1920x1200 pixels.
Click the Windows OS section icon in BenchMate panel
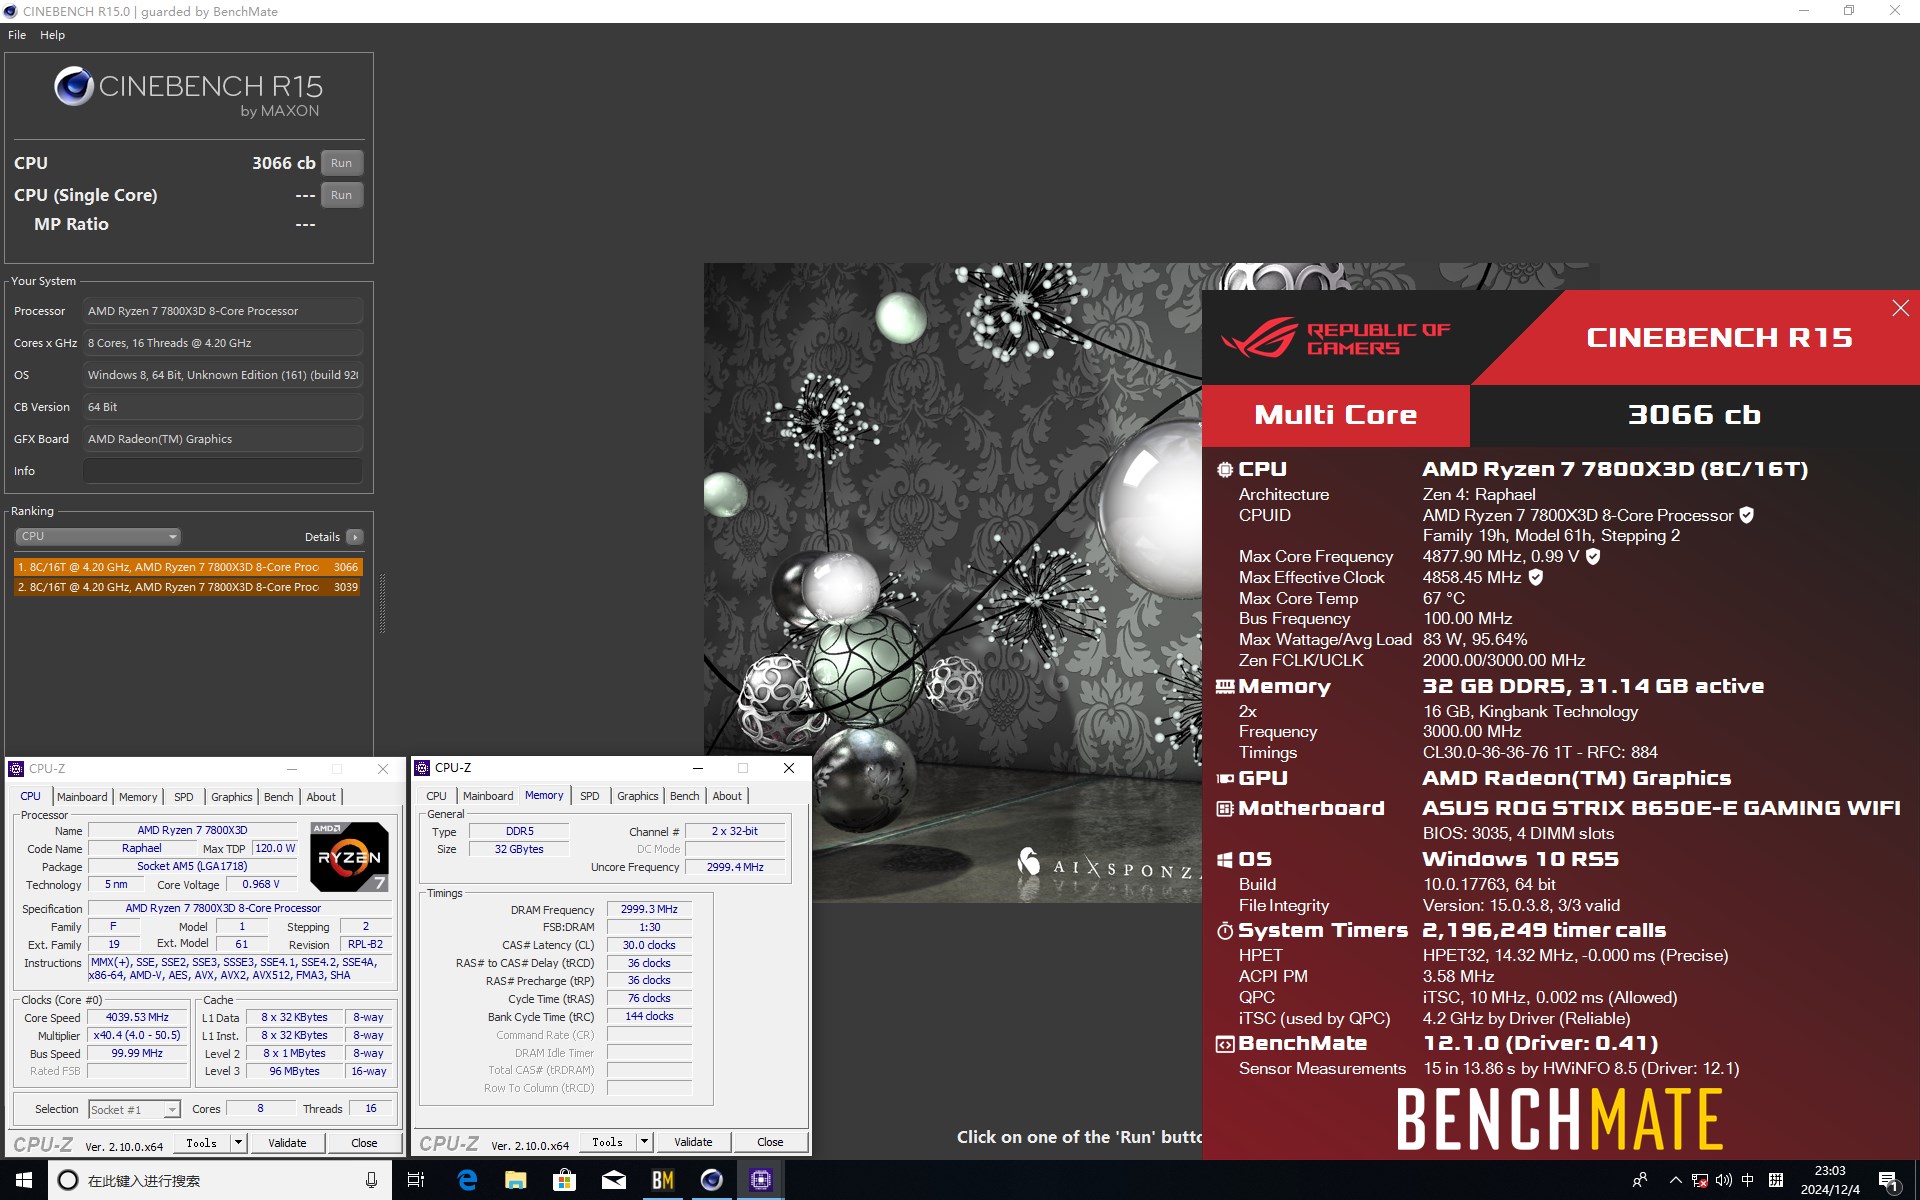1224,860
